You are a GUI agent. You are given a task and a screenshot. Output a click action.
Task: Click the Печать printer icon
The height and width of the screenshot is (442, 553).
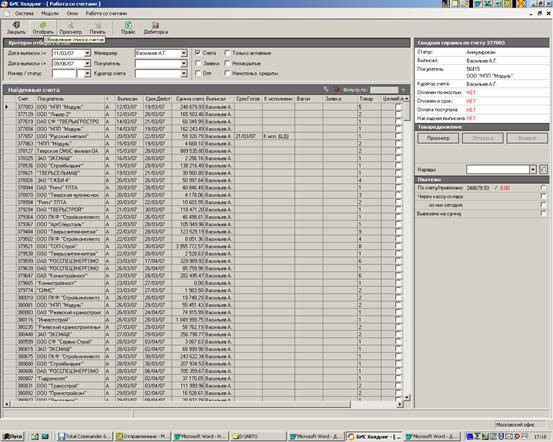97,28
